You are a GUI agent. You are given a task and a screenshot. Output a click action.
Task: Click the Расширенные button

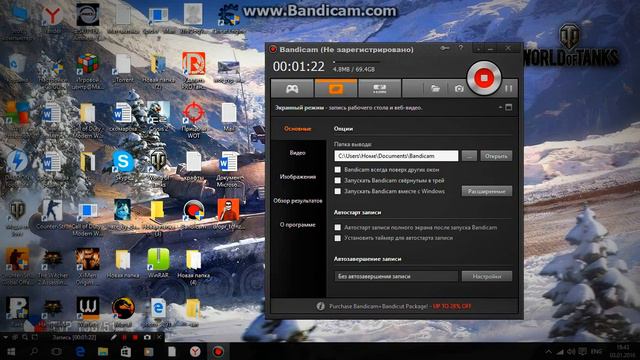click(487, 191)
